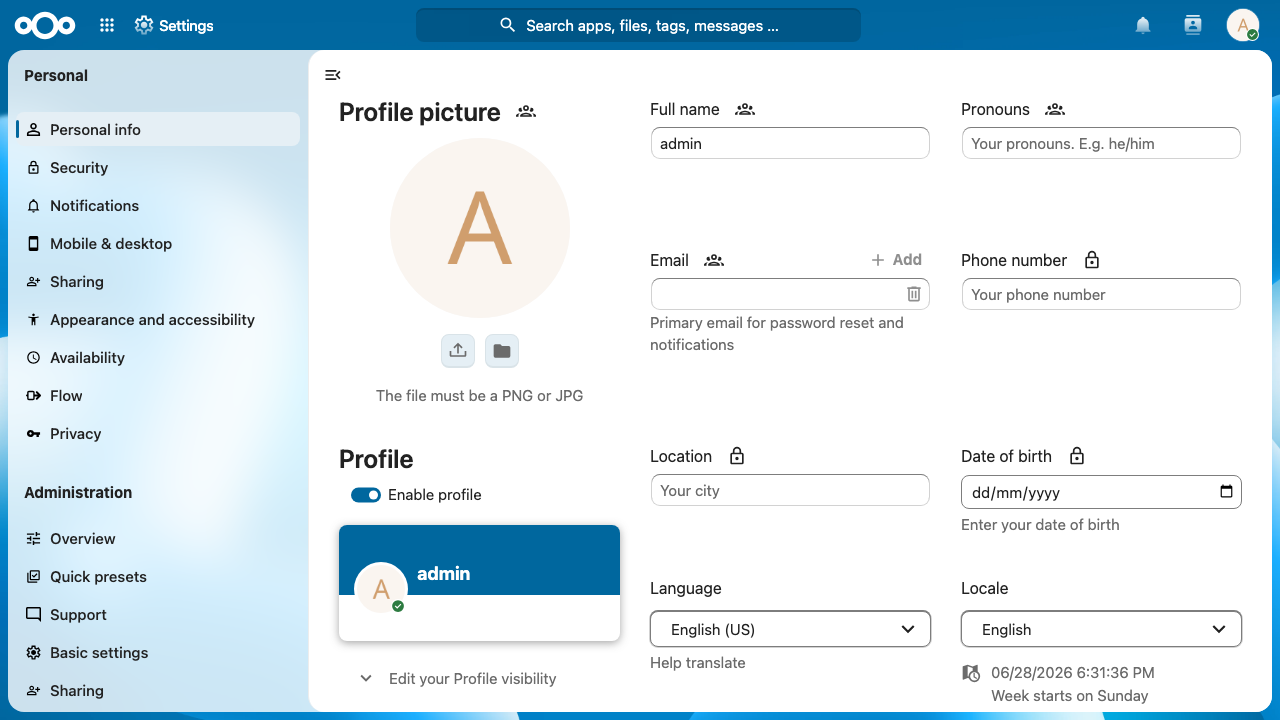Open the Language dropdown showing English (US)
1280x720 pixels.
click(x=790, y=629)
